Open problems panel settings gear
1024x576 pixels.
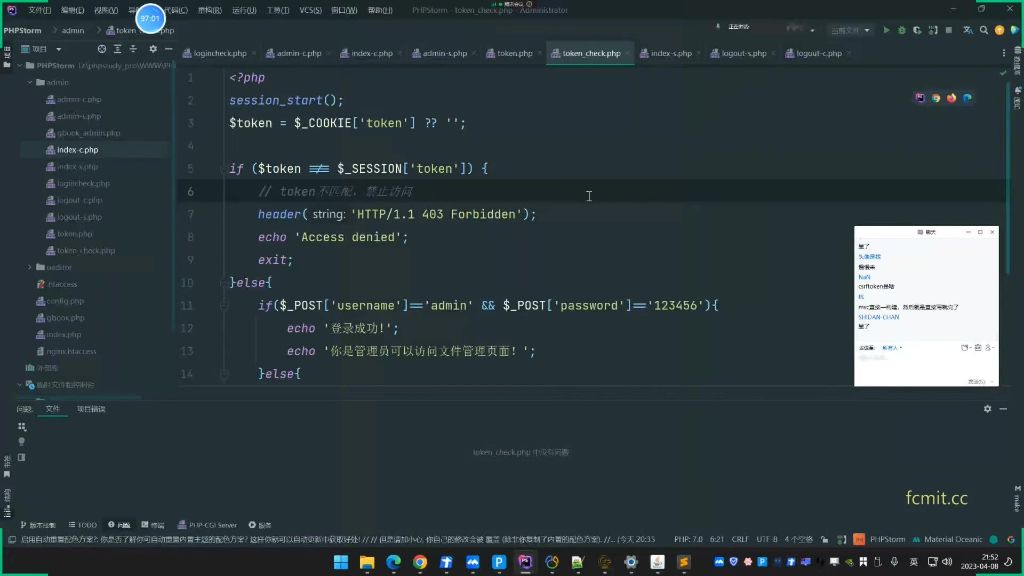(987, 409)
